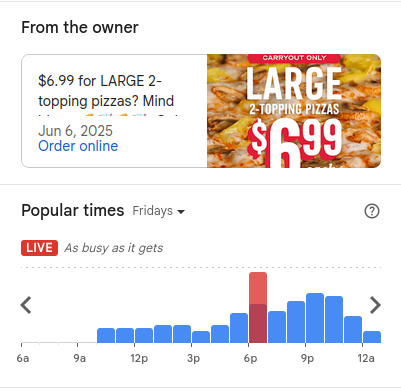Open the Fridays day dropdown
Screen dimensions: 401x392
pyautogui.click(x=159, y=211)
